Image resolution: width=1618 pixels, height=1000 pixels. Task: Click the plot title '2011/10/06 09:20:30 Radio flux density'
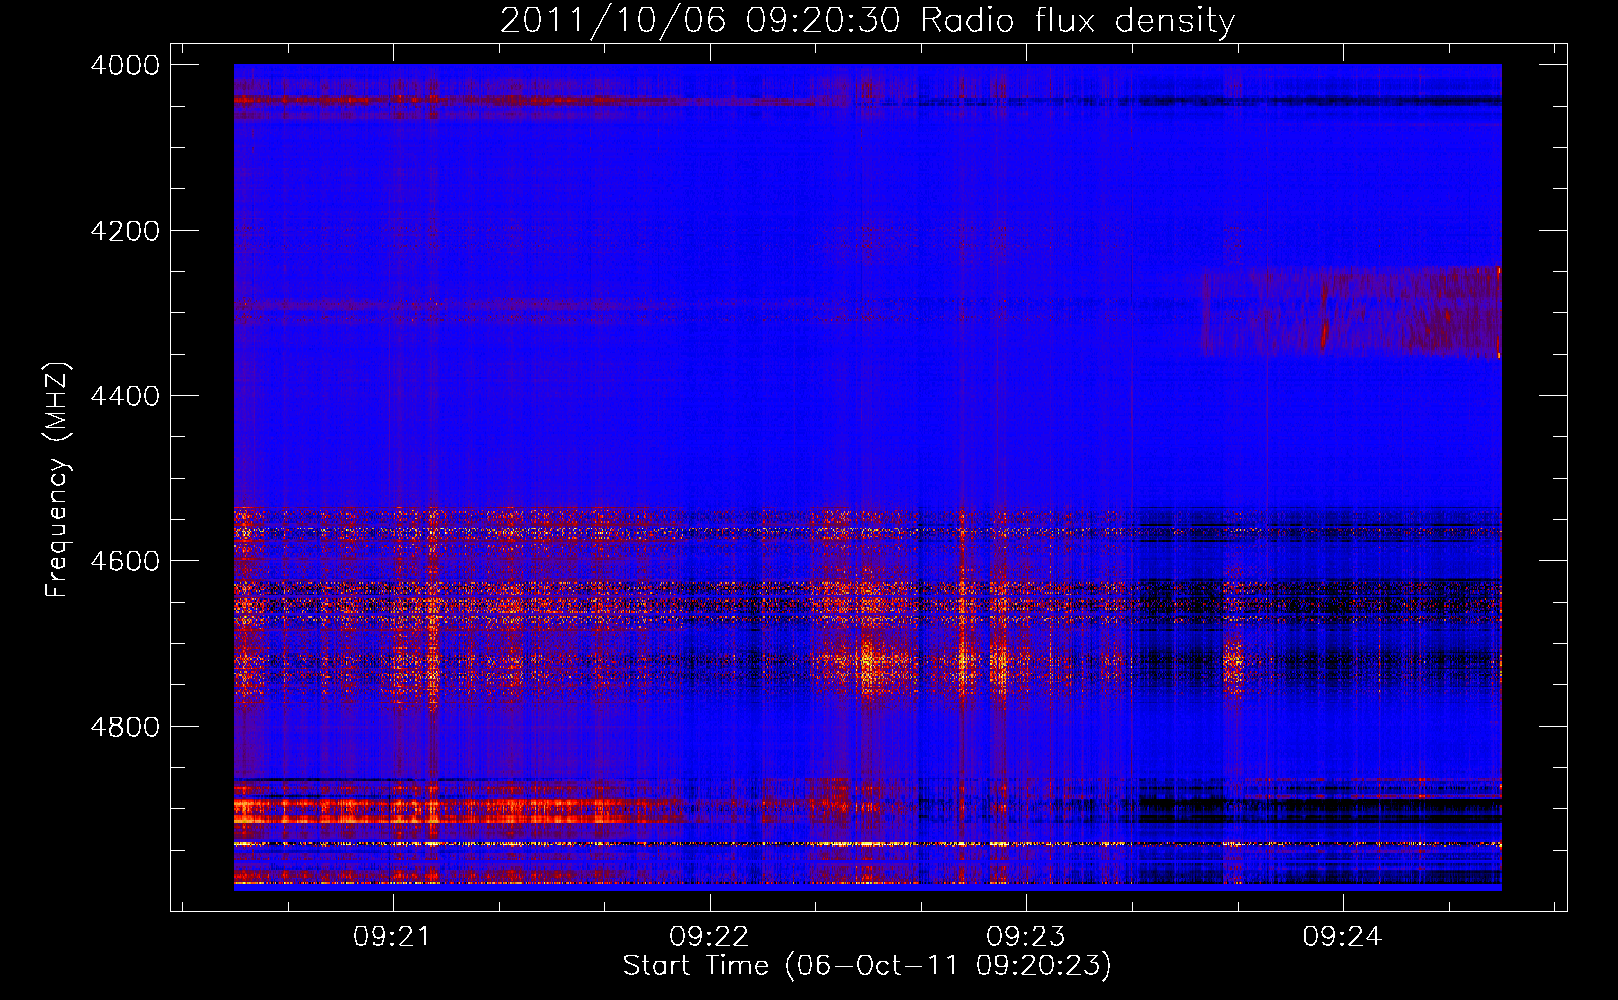tap(867, 21)
